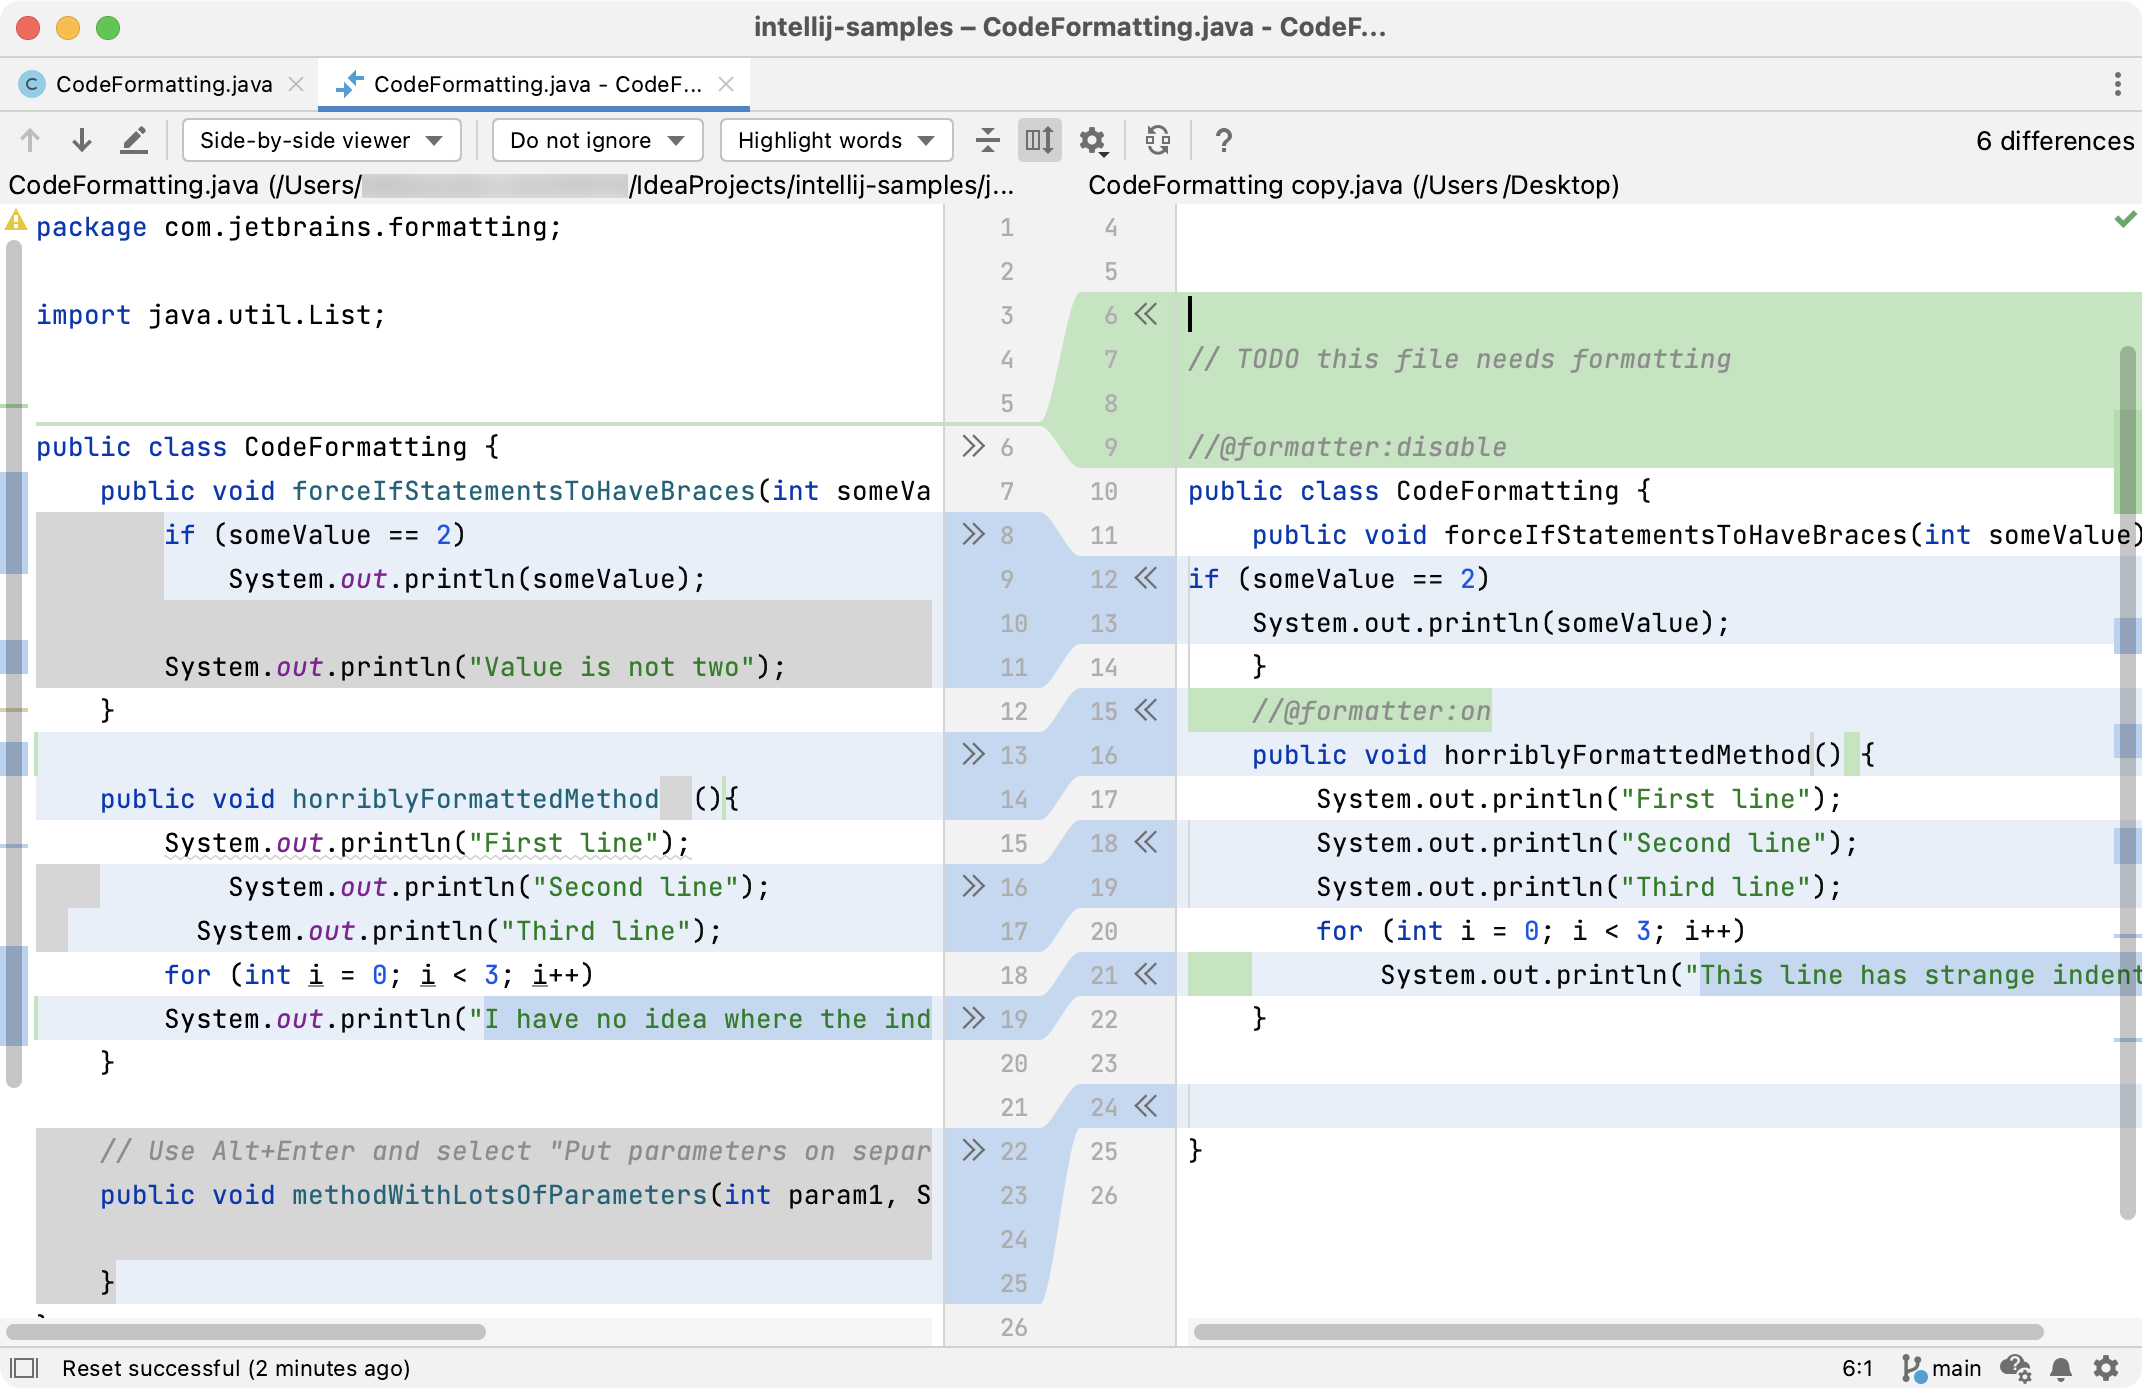Click the 6 differences button
Image resolution: width=2142 pixels, height=1388 pixels.
click(x=2048, y=141)
